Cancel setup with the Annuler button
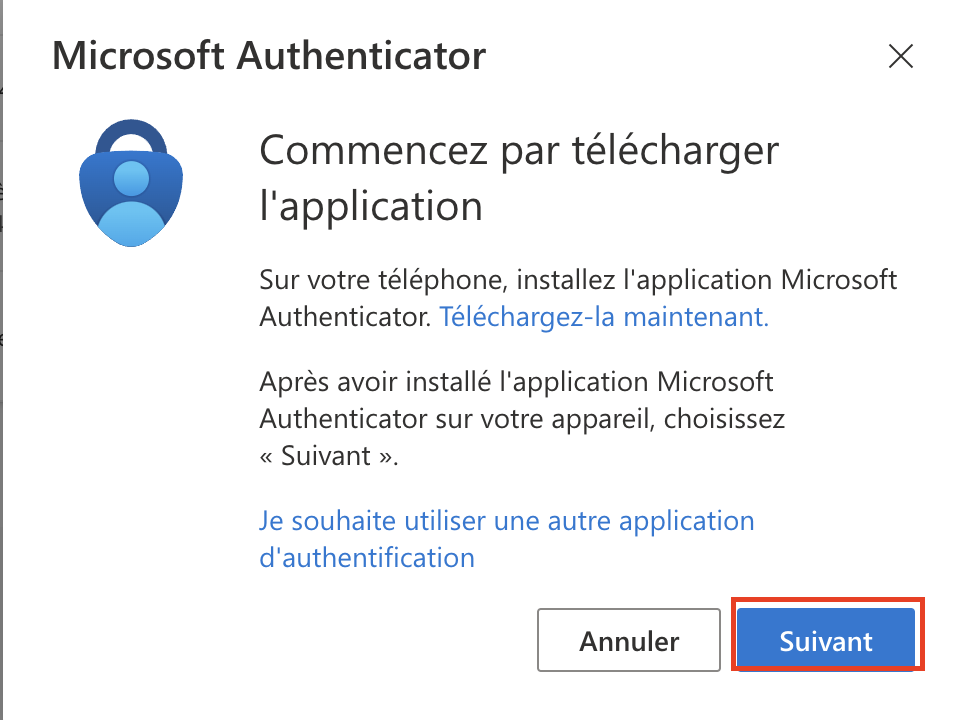Image resolution: width=960 pixels, height=720 pixels. point(629,640)
